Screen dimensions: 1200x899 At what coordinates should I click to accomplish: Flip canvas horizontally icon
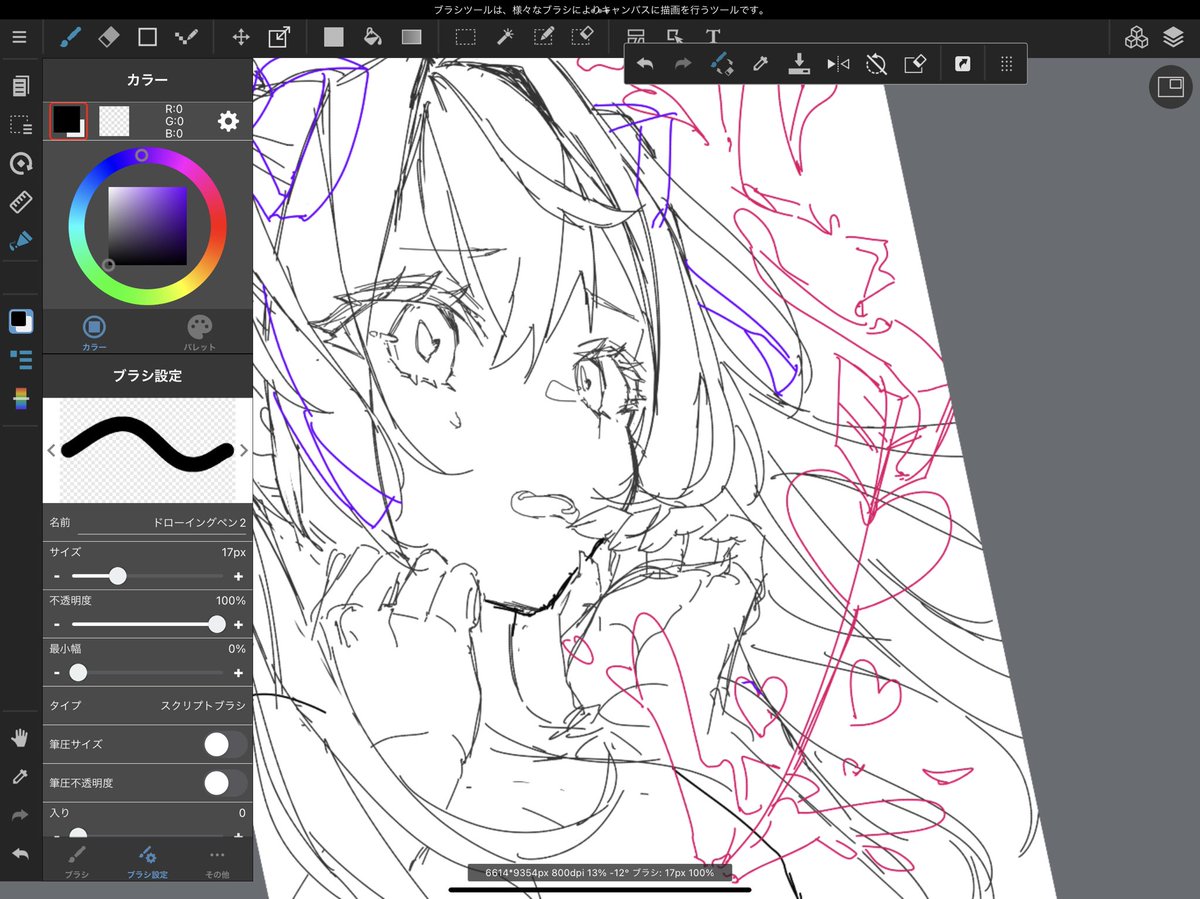pyautogui.click(x=838, y=63)
